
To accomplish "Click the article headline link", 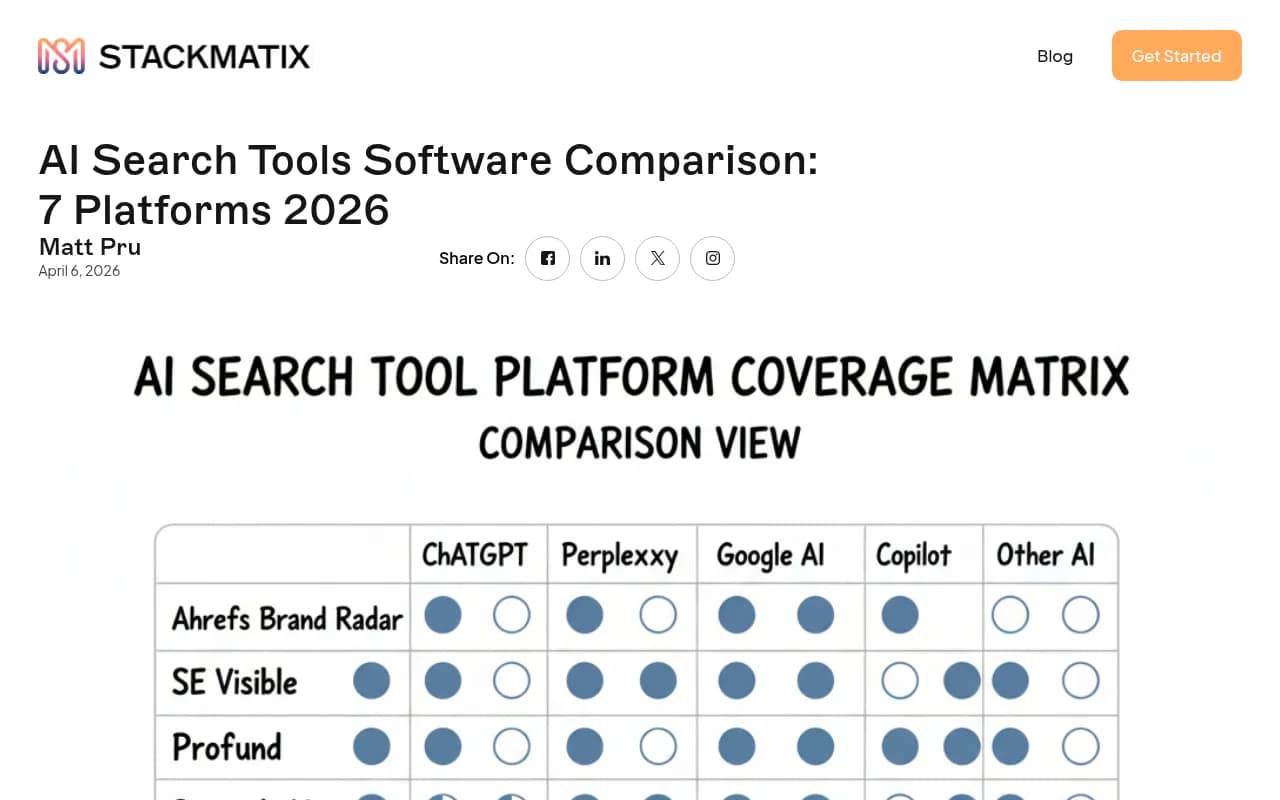I will pos(428,184).
